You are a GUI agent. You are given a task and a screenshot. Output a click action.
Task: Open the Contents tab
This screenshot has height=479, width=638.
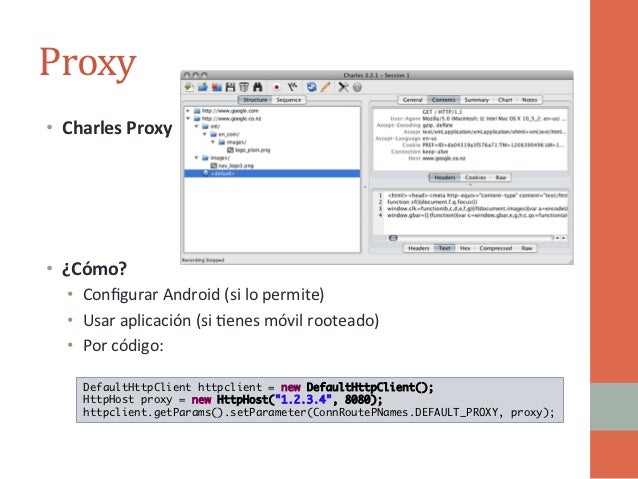(x=444, y=100)
